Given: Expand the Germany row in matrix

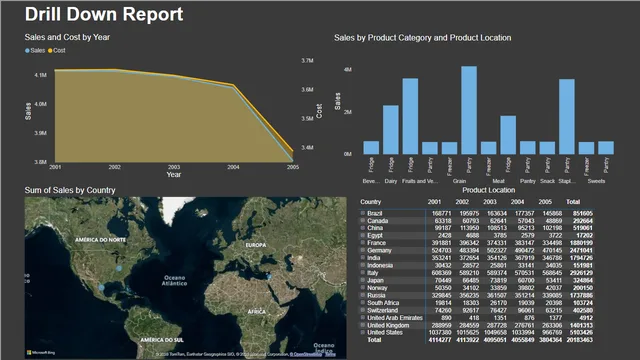Looking at the screenshot, I should tap(362, 250).
